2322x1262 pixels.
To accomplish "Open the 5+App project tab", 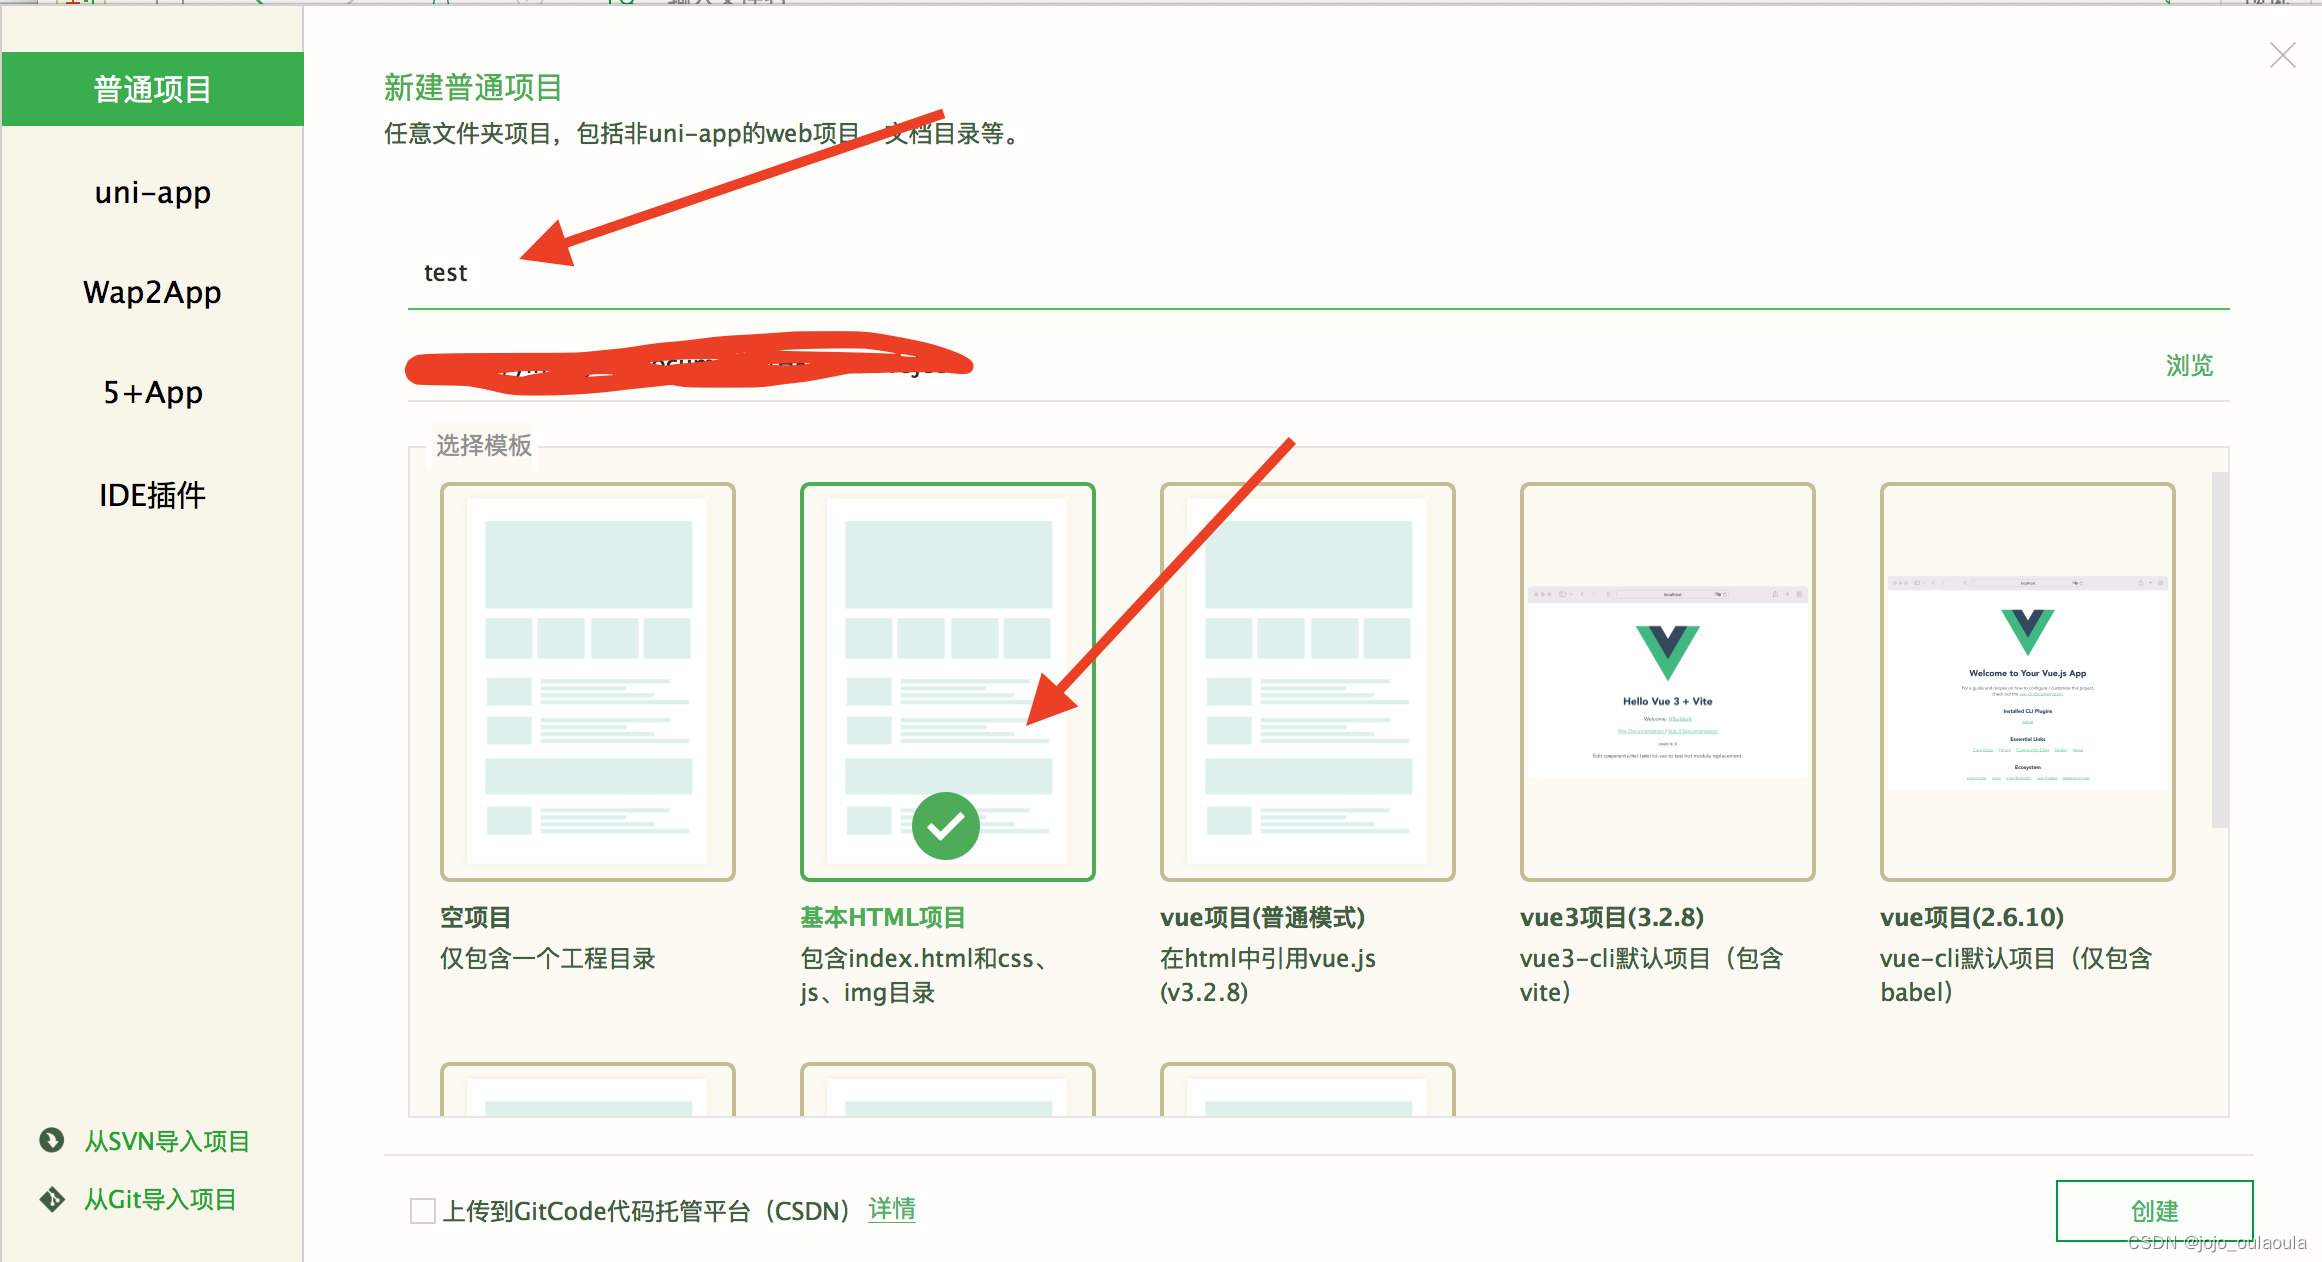I will coord(152,392).
